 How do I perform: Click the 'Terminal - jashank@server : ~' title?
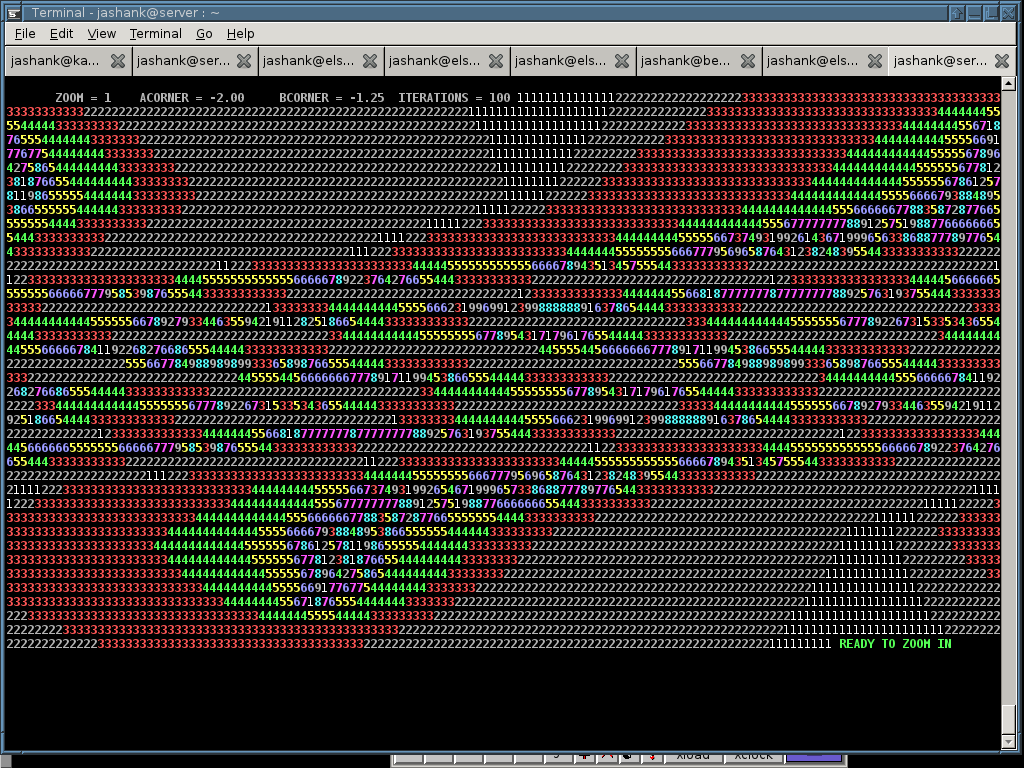click(125, 12)
